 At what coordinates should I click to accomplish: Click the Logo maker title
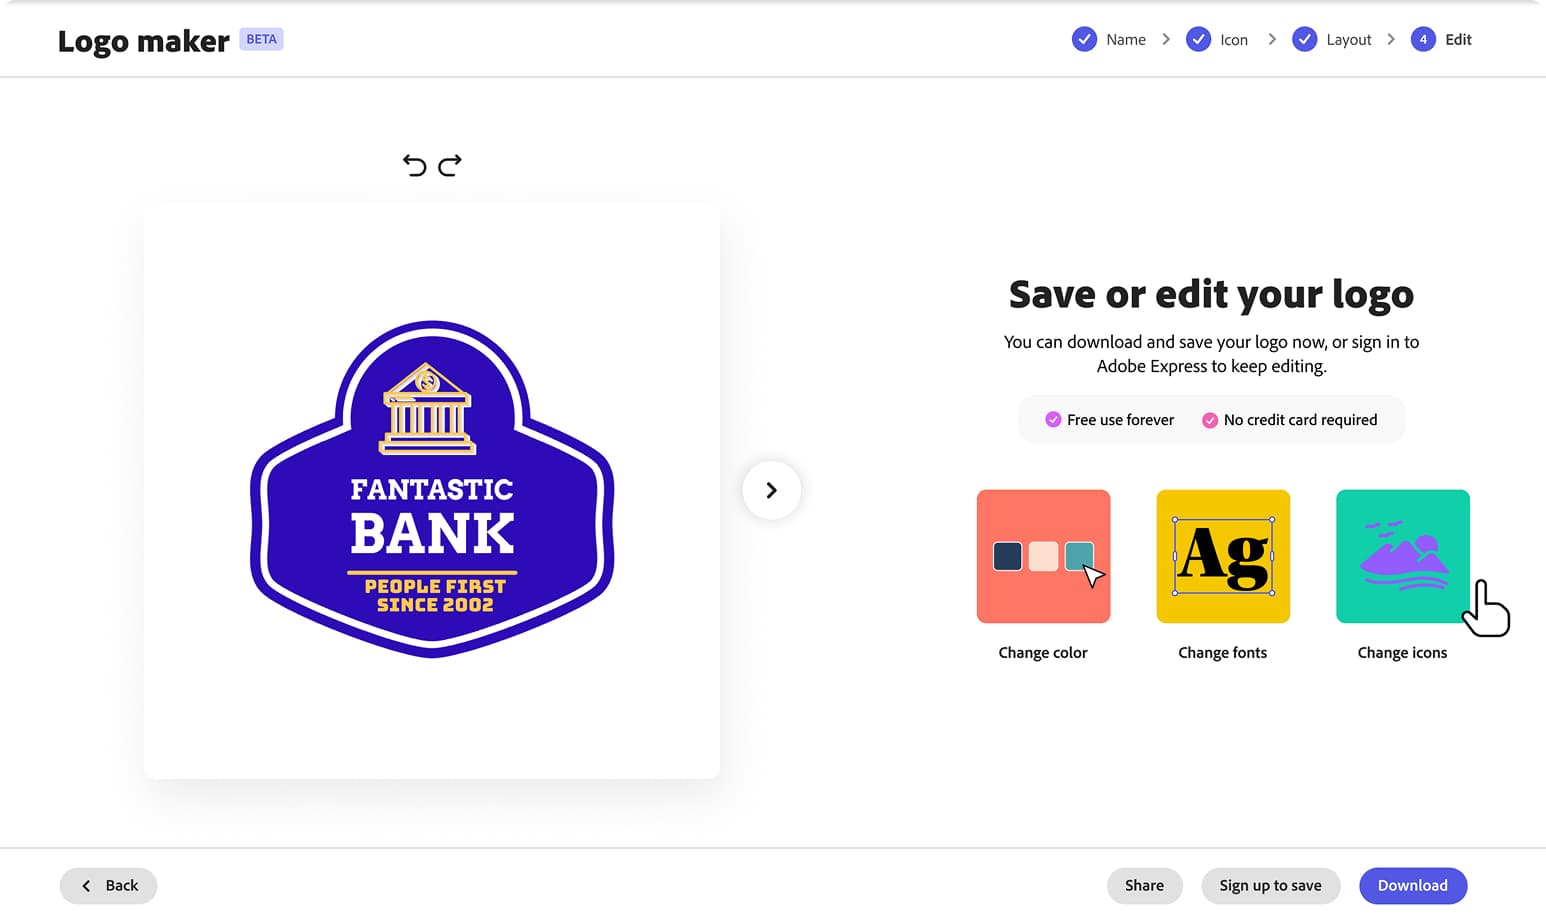click(x=144, y=41)
